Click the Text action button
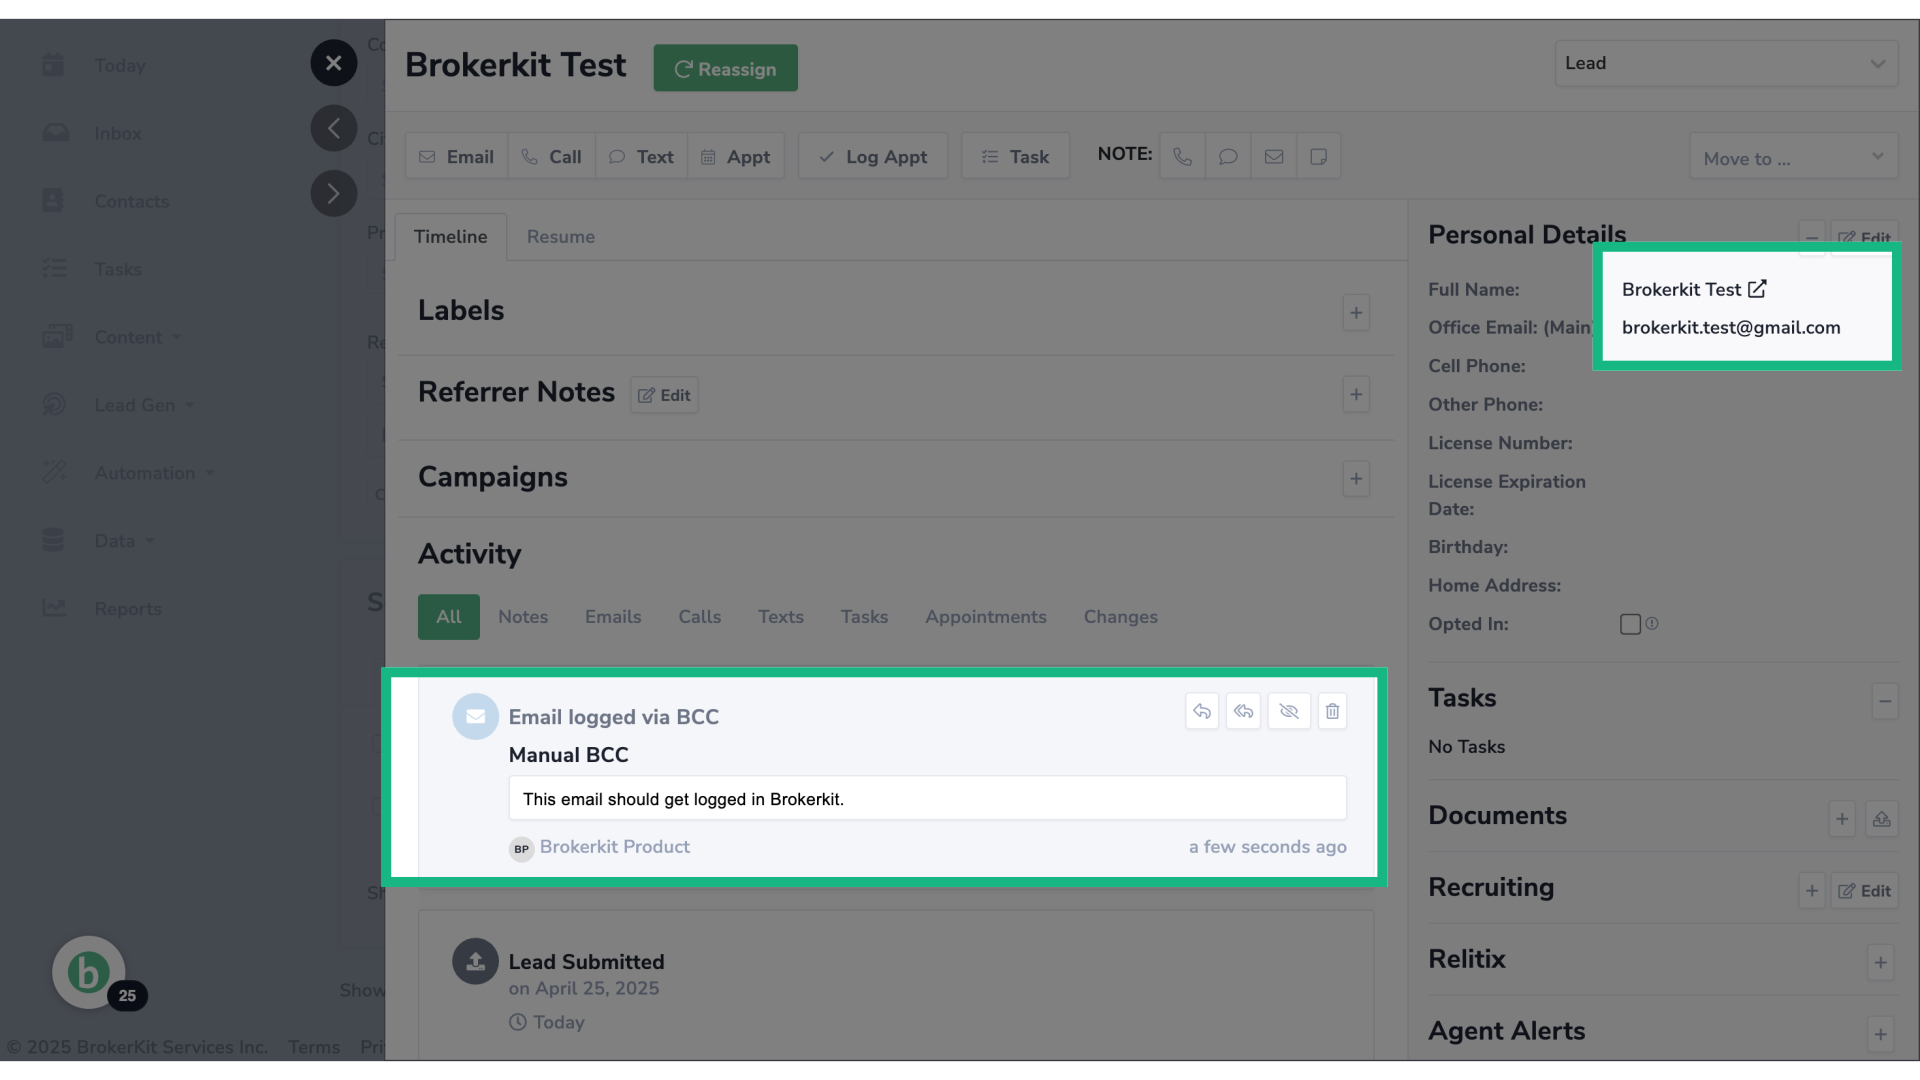This screenshot has height=1080, width=1920. pos(641,156)
